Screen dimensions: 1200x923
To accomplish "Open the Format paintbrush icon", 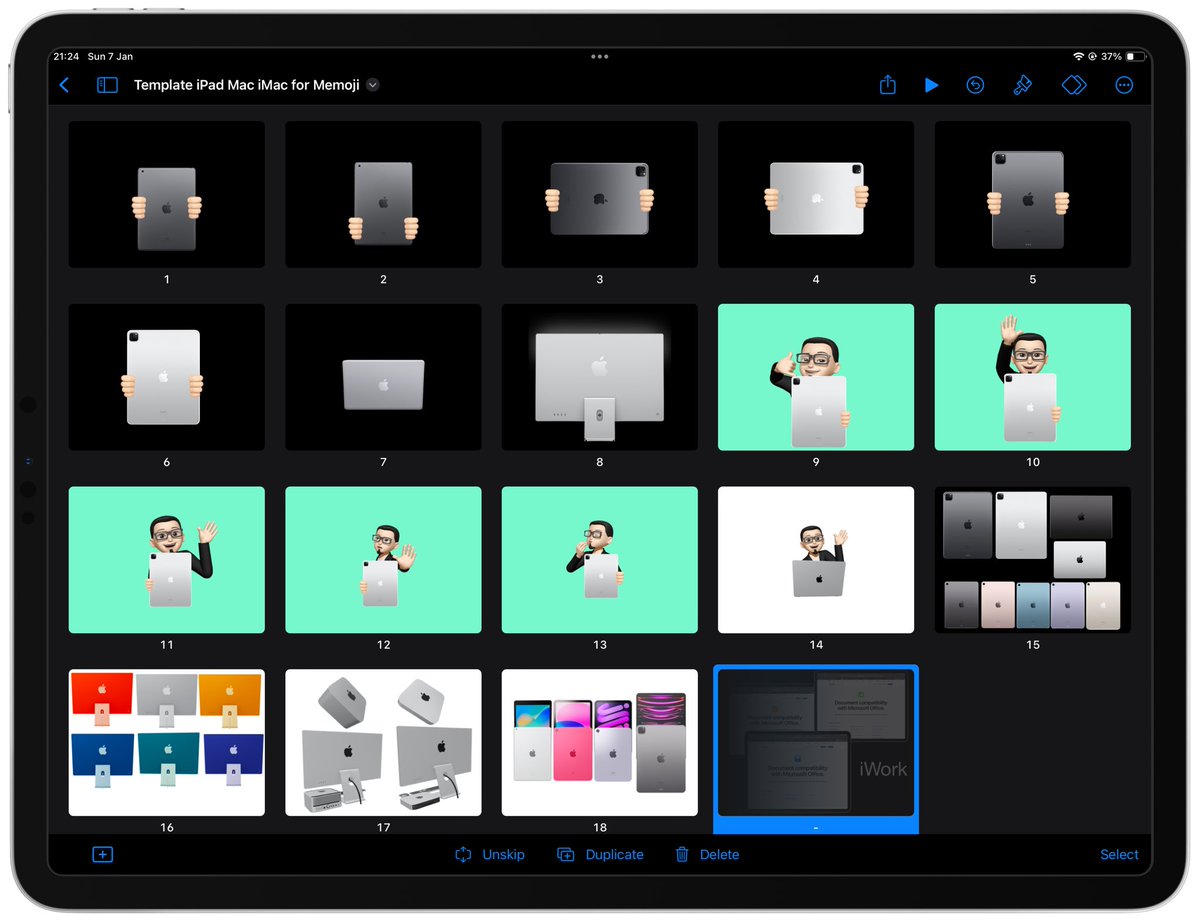I will 1022,86.
